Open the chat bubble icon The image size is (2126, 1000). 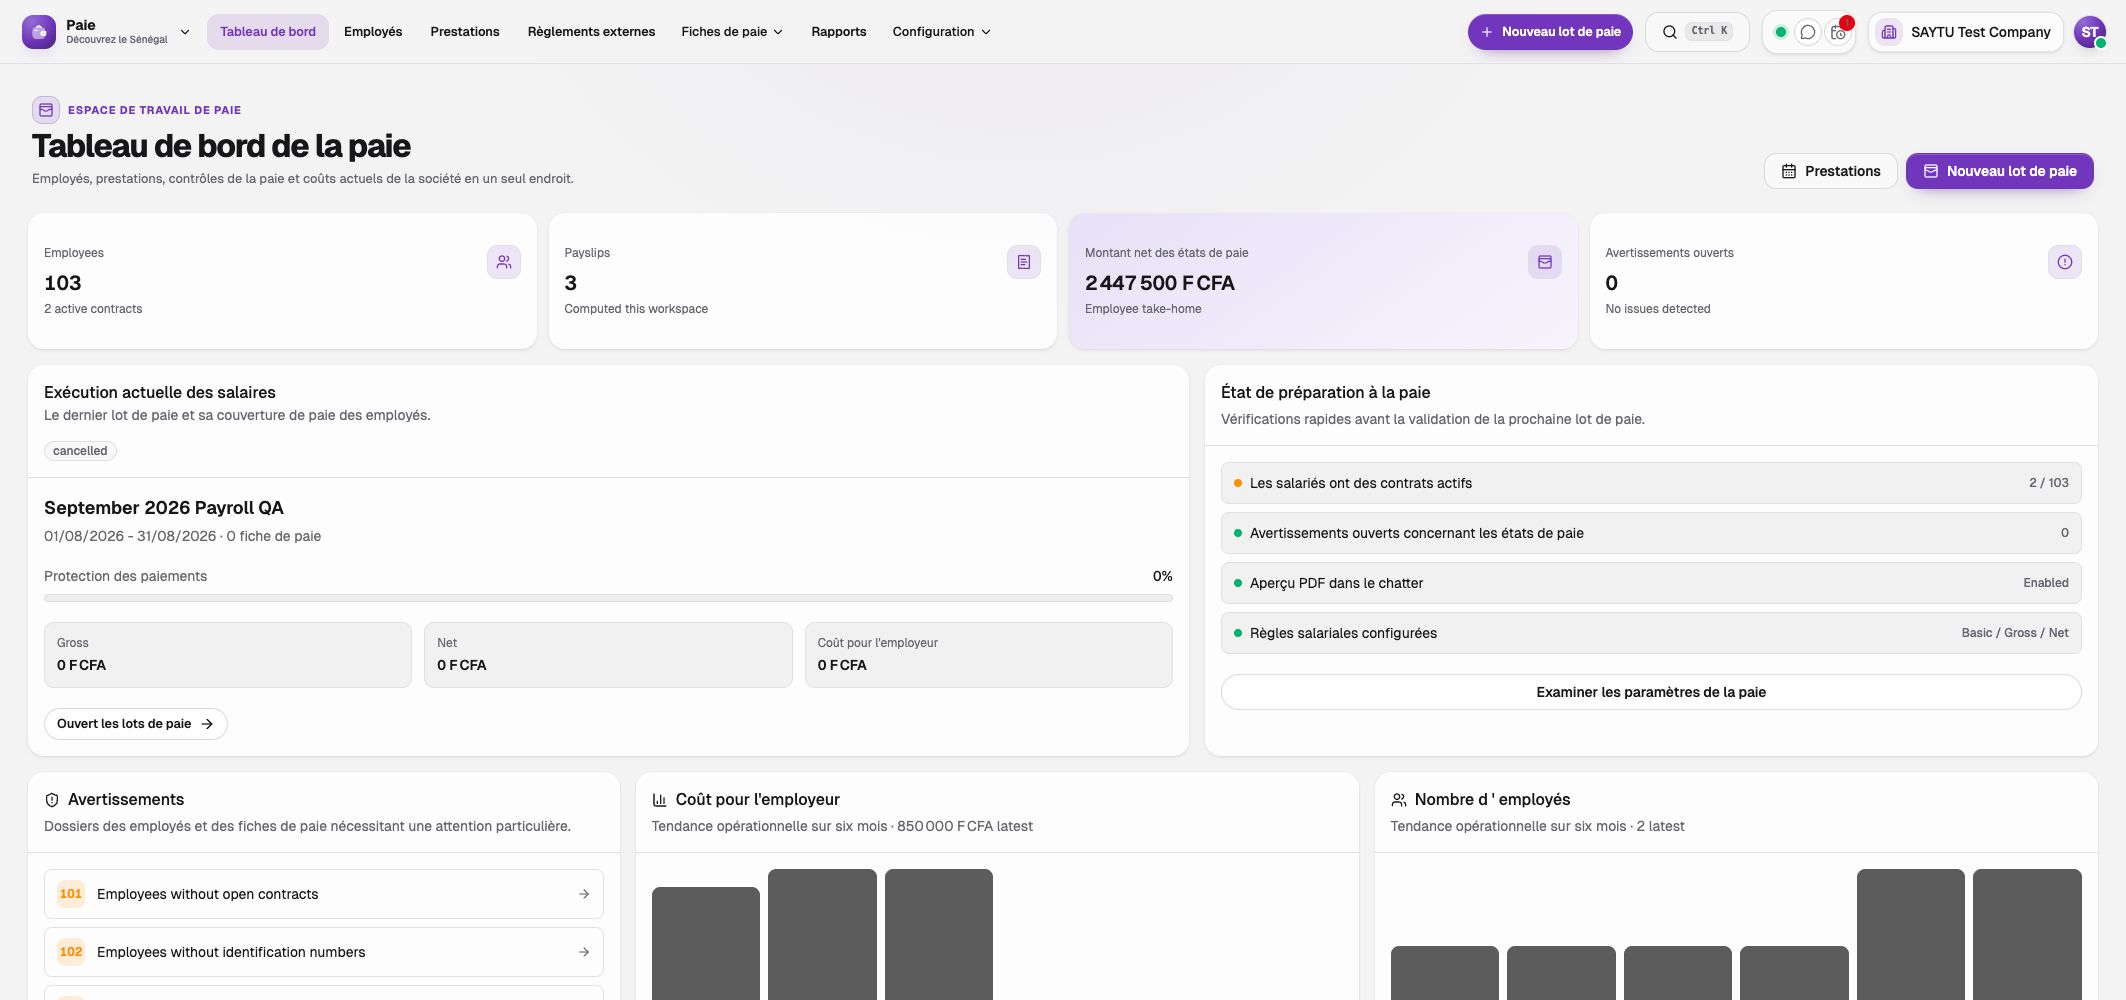(x=1807, y=32)
